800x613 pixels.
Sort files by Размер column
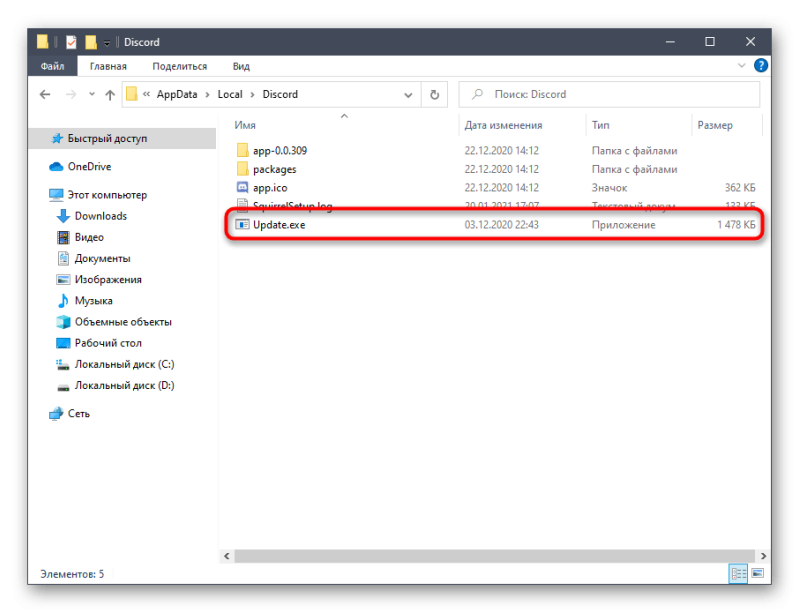tap(715, 125)
